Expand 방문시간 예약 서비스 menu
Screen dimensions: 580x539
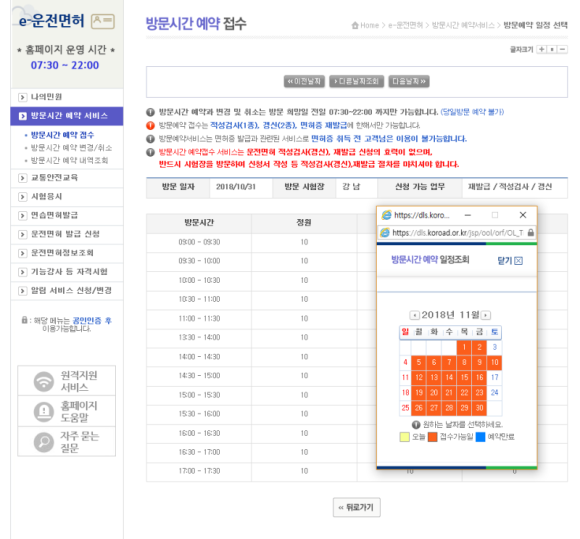[67, 116]
